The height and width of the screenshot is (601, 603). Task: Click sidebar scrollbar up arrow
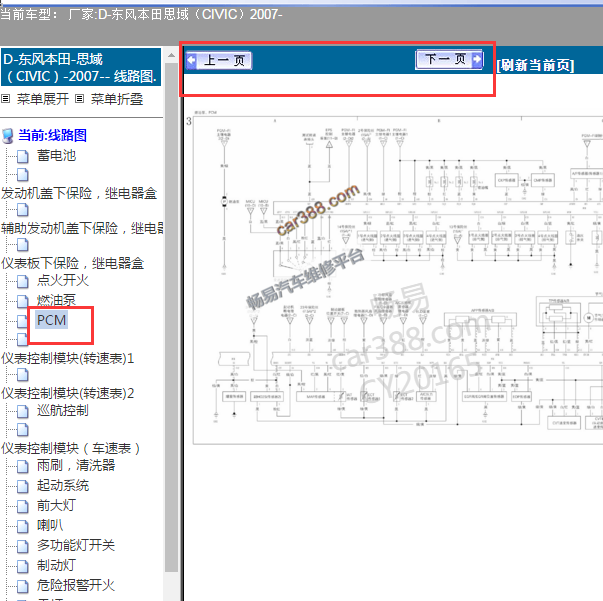coord(171,55)
